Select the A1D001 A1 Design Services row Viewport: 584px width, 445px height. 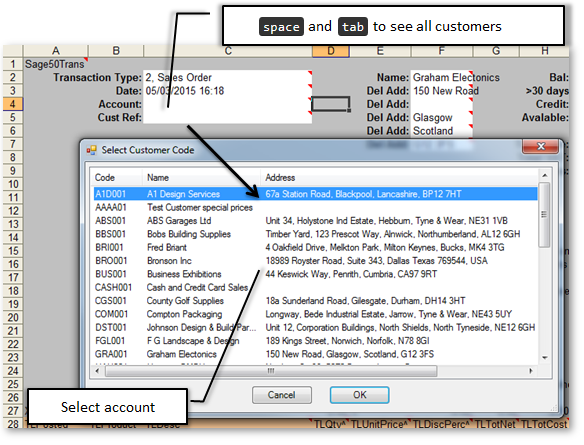click(316, 194)
